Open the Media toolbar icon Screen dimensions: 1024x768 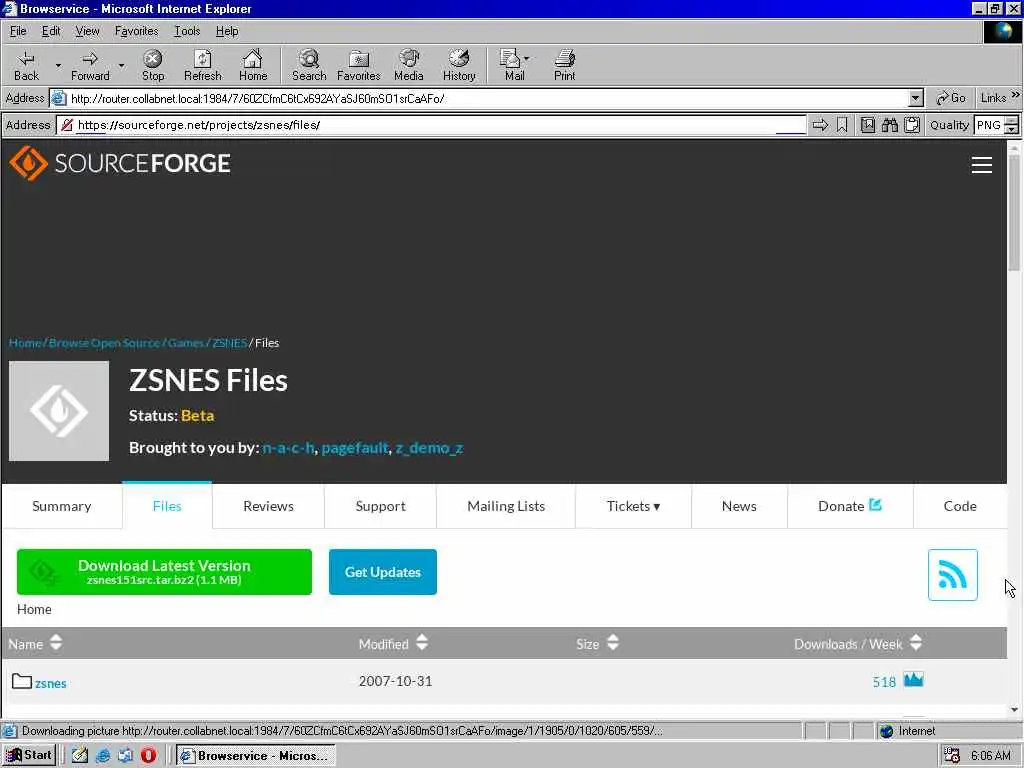coord(409,65)
